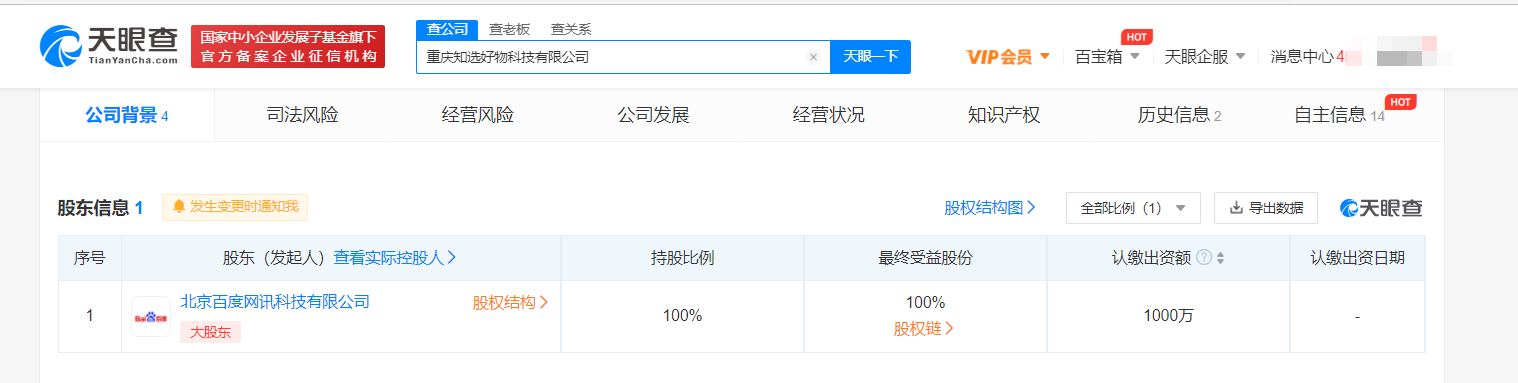
Task: Select the 查老板 search tab
Action: point(509,29)
